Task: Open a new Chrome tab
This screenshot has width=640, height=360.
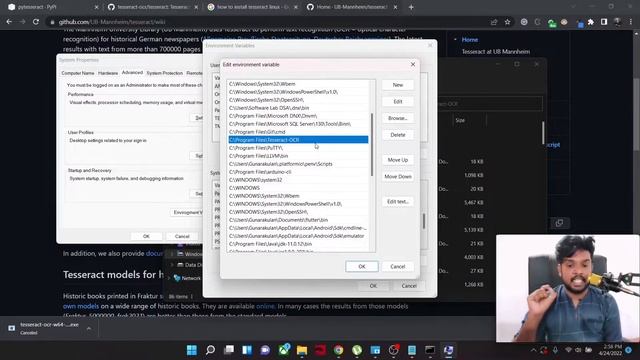Action: tap(411, 7)
